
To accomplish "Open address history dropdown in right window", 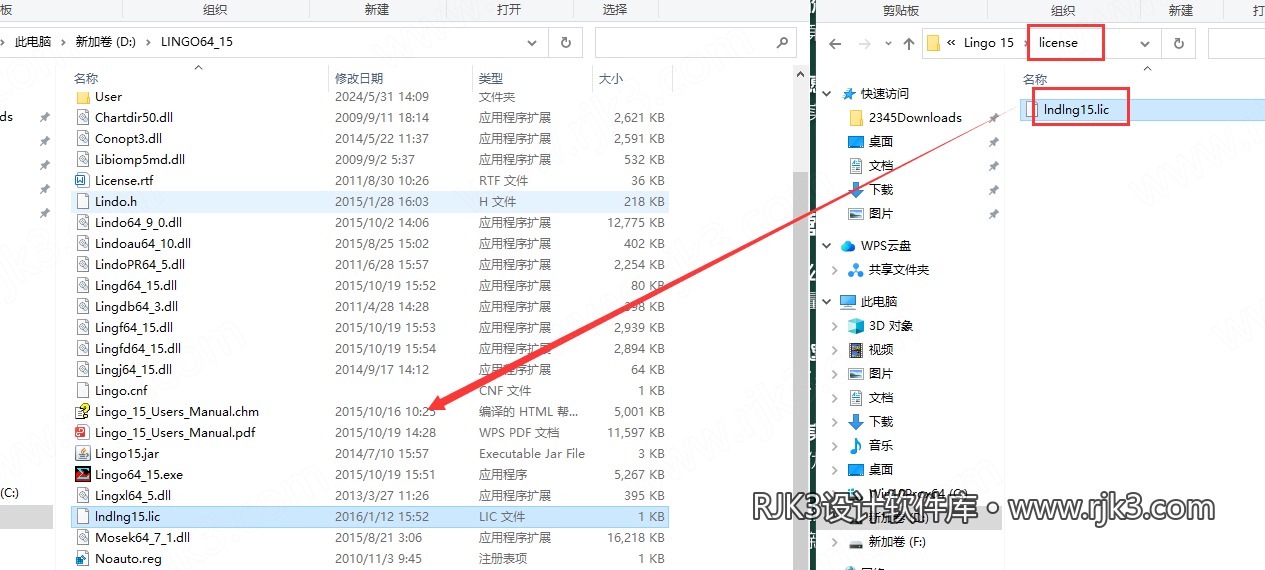I will point(1146,44).
